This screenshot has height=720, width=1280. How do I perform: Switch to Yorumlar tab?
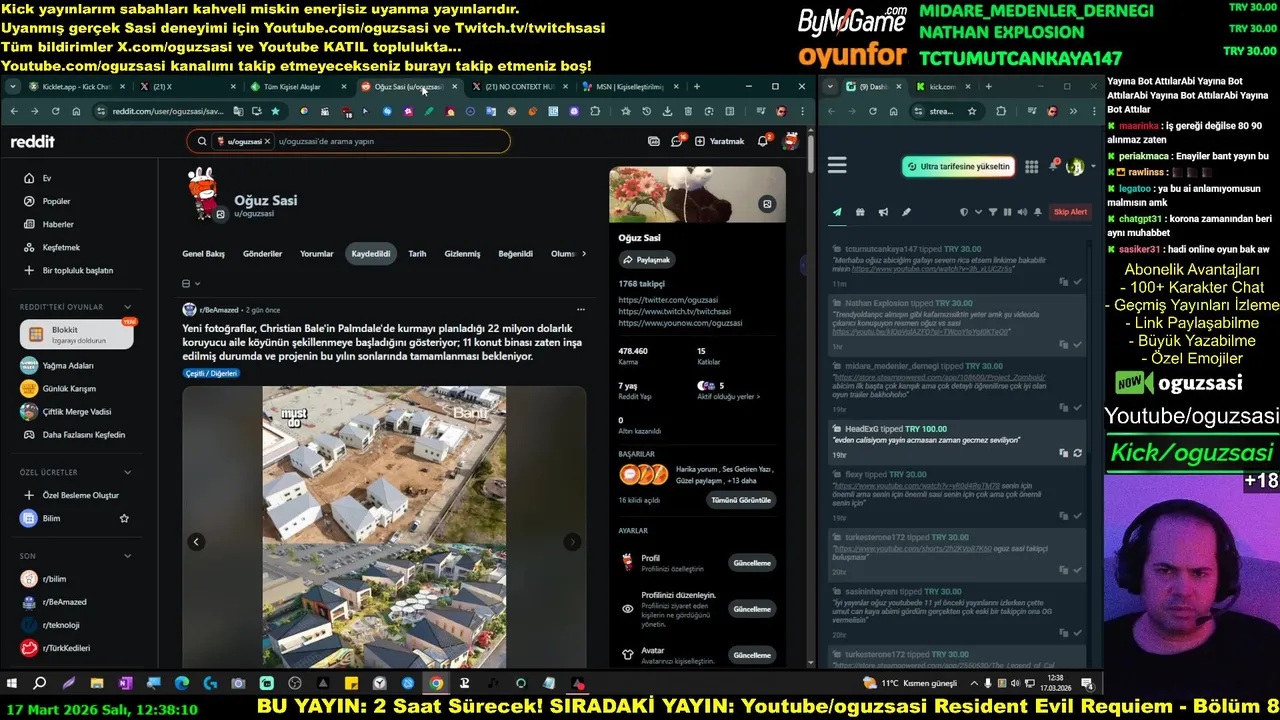(x=317, y=254)
